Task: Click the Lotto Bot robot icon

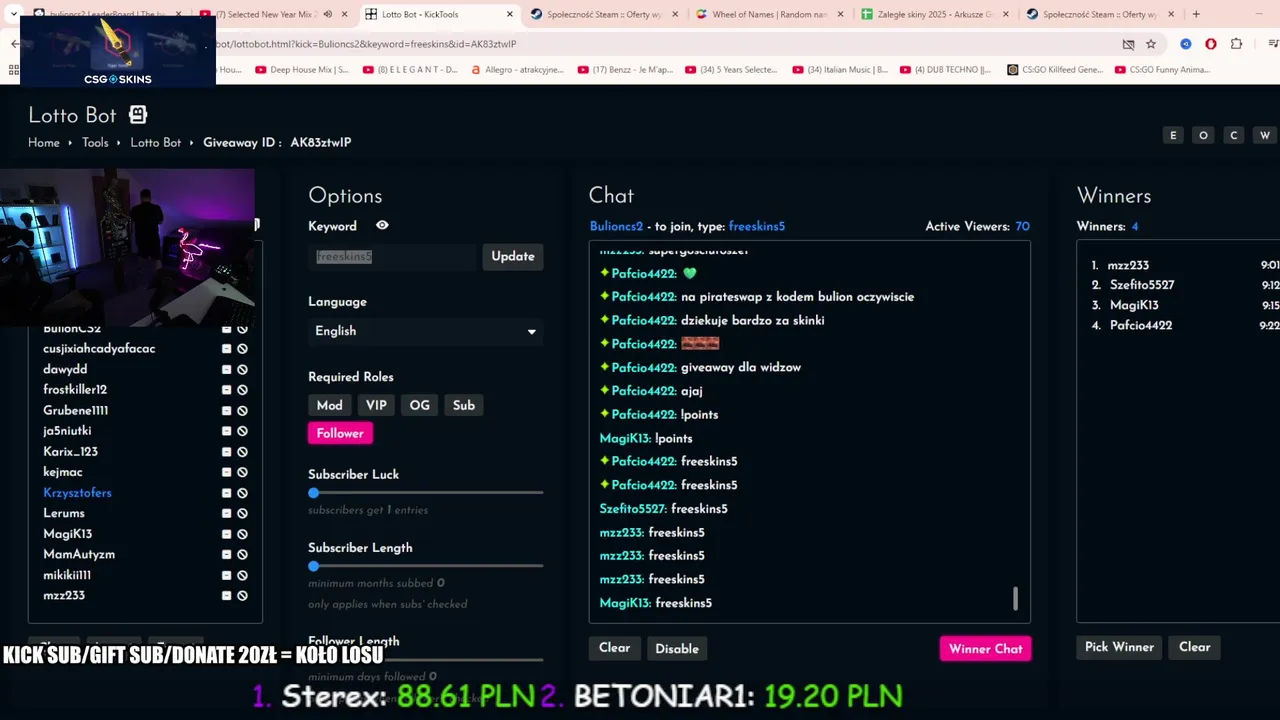Action: coord(138,115)
